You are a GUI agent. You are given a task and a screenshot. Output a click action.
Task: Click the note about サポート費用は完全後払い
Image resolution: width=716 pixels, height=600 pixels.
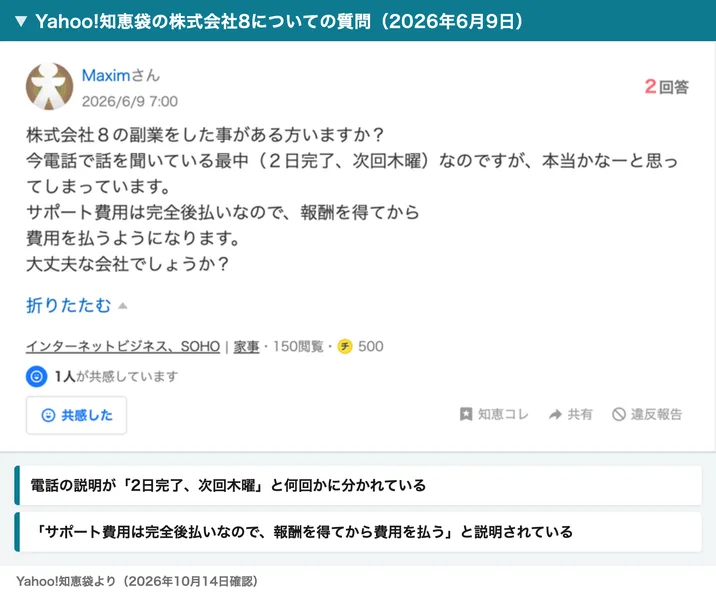tap(358, 532)
